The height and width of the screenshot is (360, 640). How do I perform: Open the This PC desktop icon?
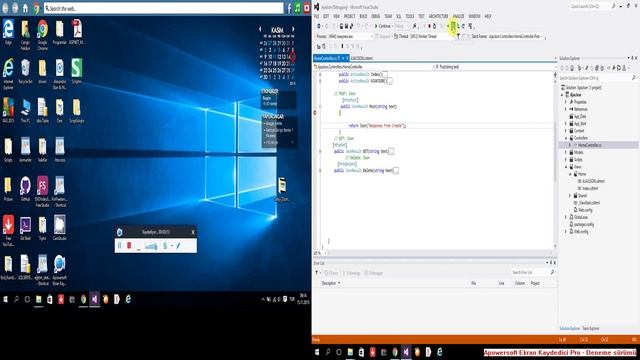pyautogui.click(x=25, y=111)
